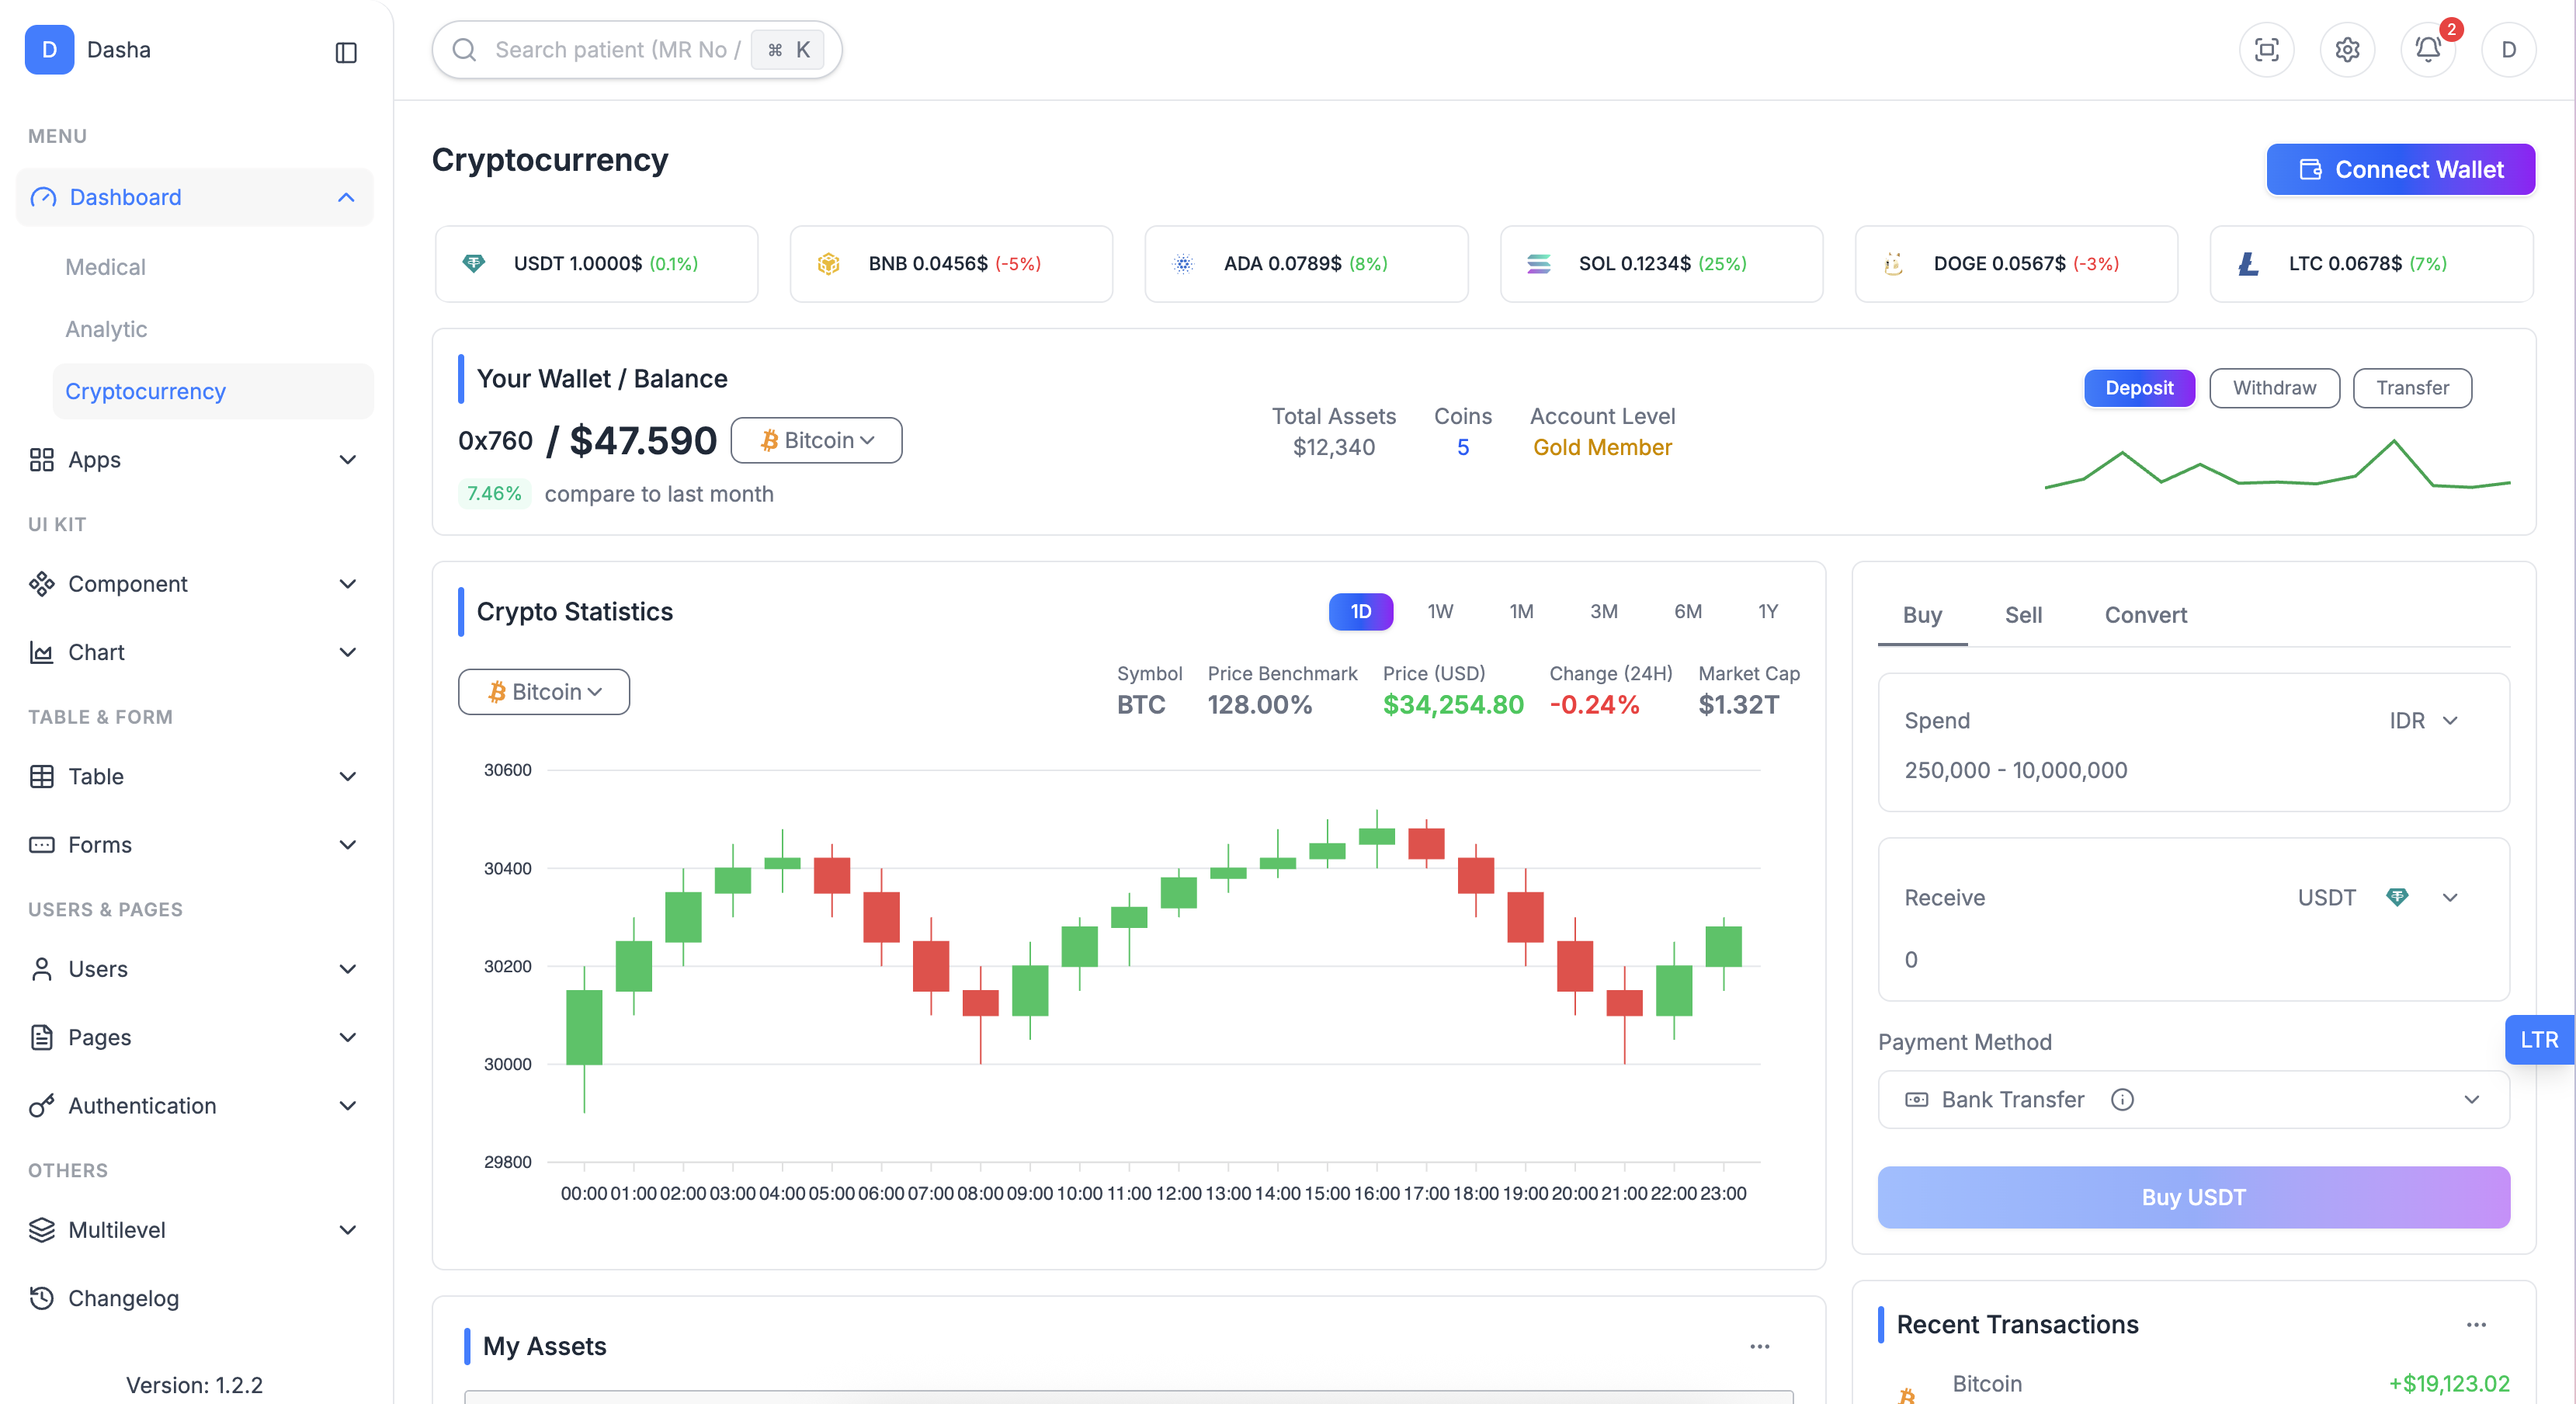The image size is (2576, 1404).
Task: Select the 1M time range
Action: point(1521,612)
